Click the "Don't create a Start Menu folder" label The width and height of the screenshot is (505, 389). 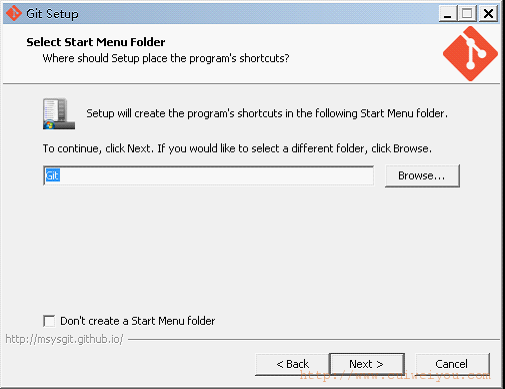[137, 321]
